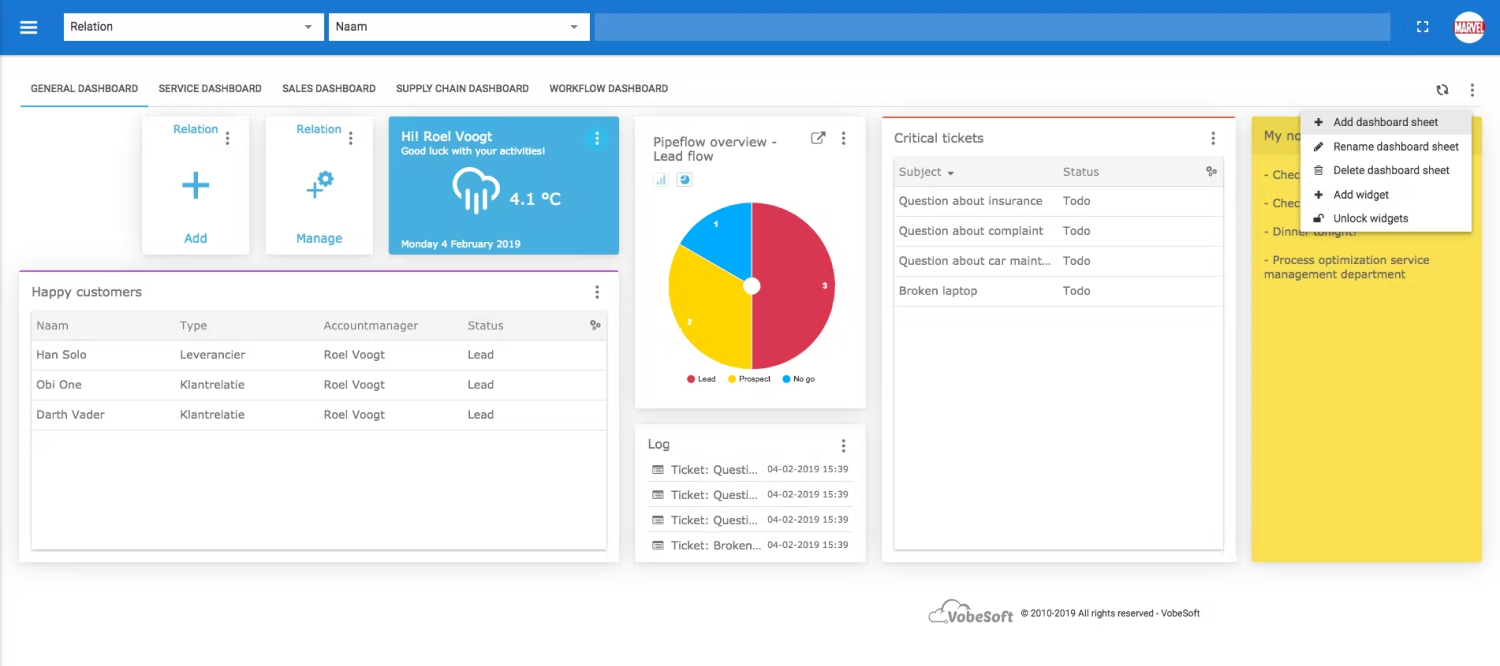Toggle No go series in pie legend
This screenshot has width=1500, height=666.
click(x=799, y=379)
